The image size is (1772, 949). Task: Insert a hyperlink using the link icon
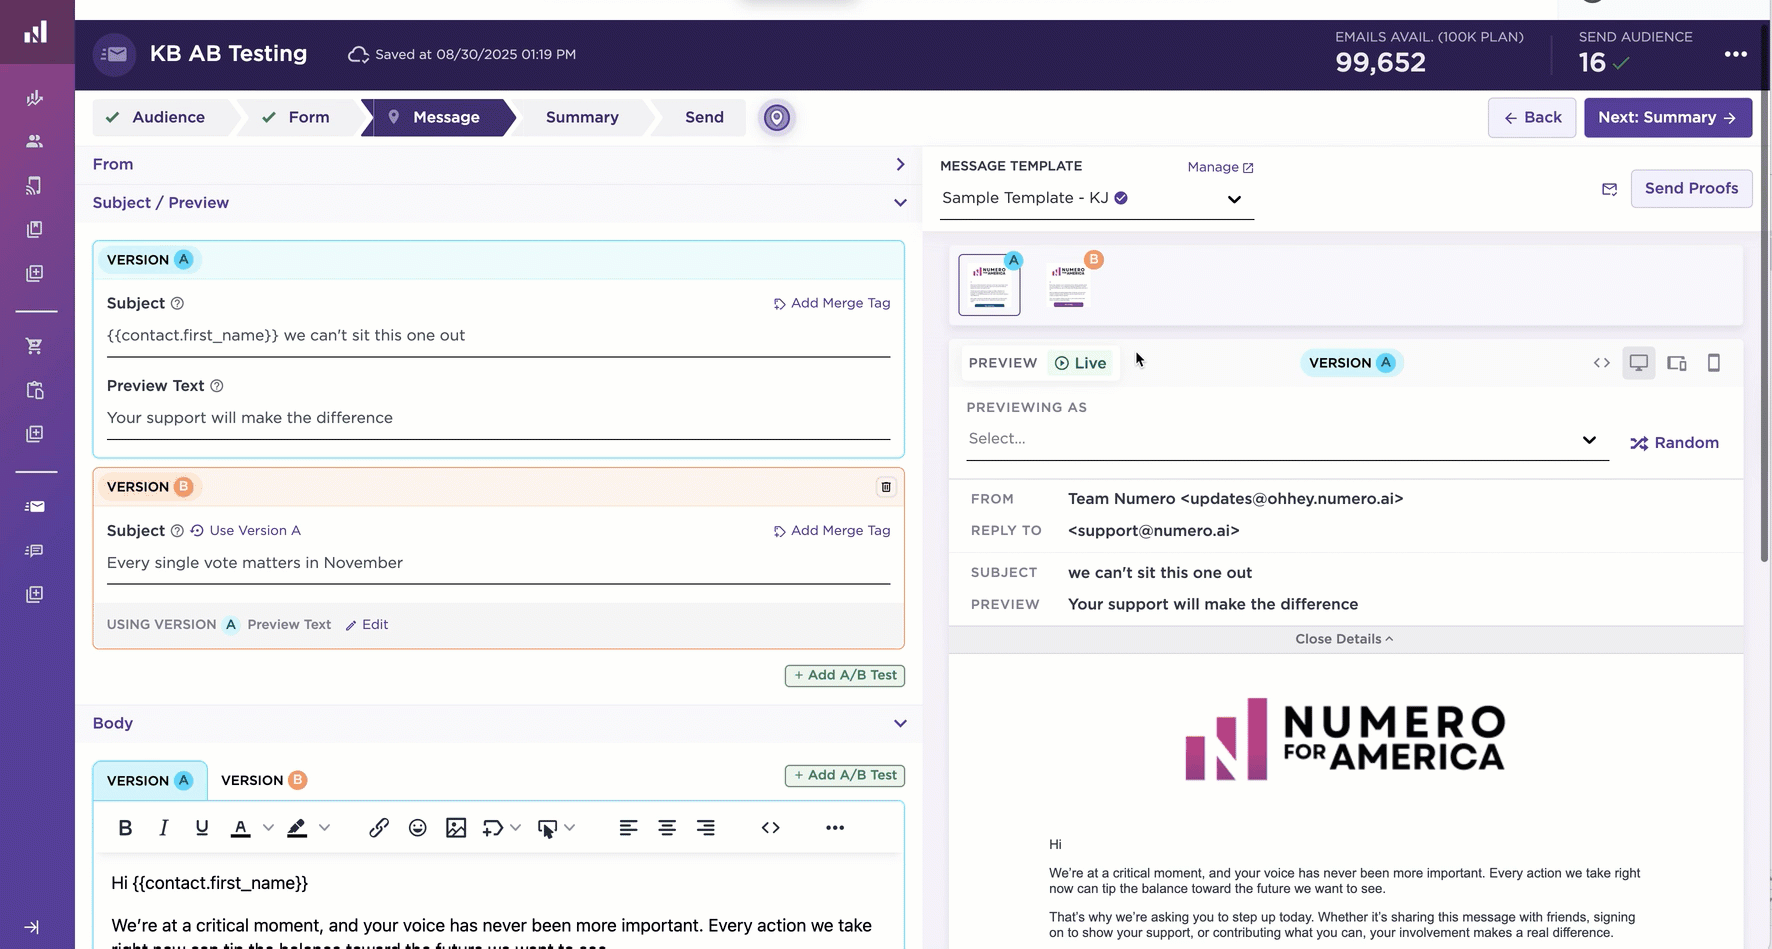tap(379, 828)
